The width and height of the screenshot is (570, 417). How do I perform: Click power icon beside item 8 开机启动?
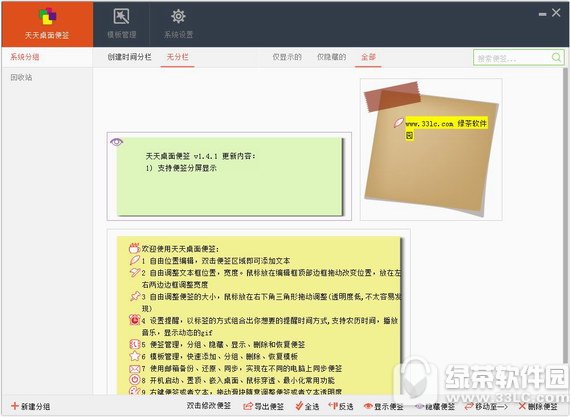(135, 380)
